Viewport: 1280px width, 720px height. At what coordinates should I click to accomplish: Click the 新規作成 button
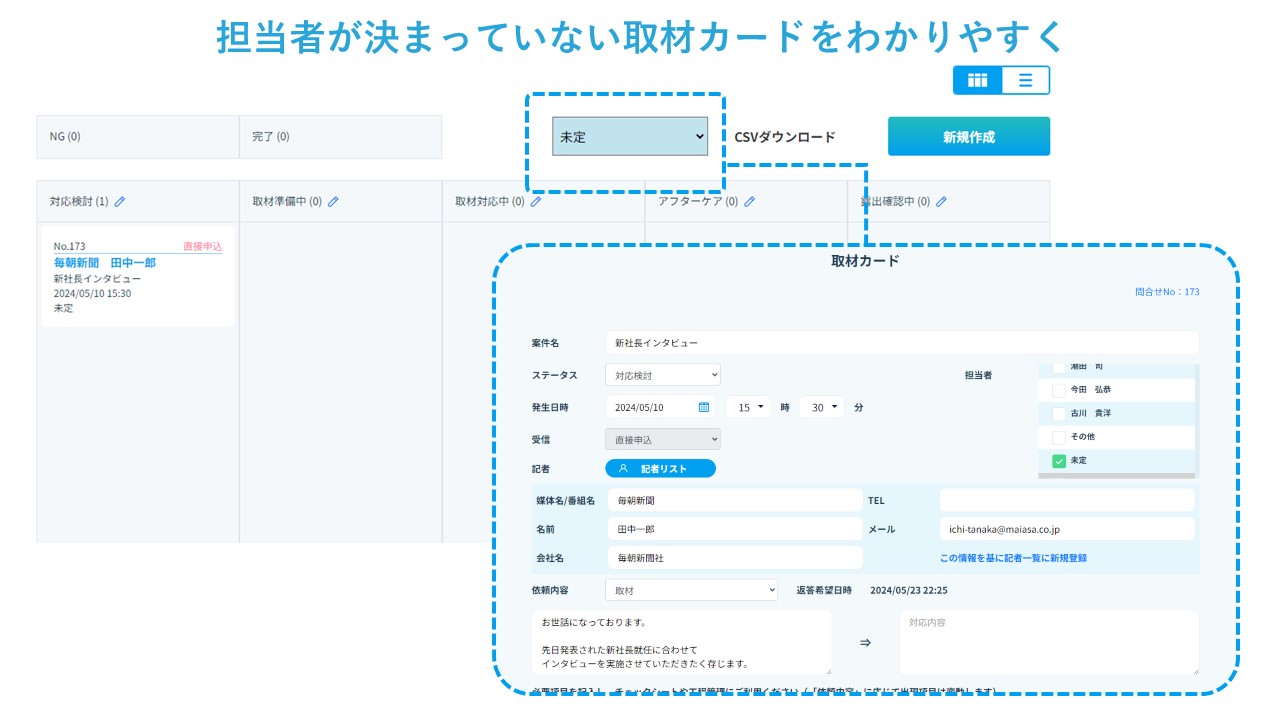[x=968, y=137]
